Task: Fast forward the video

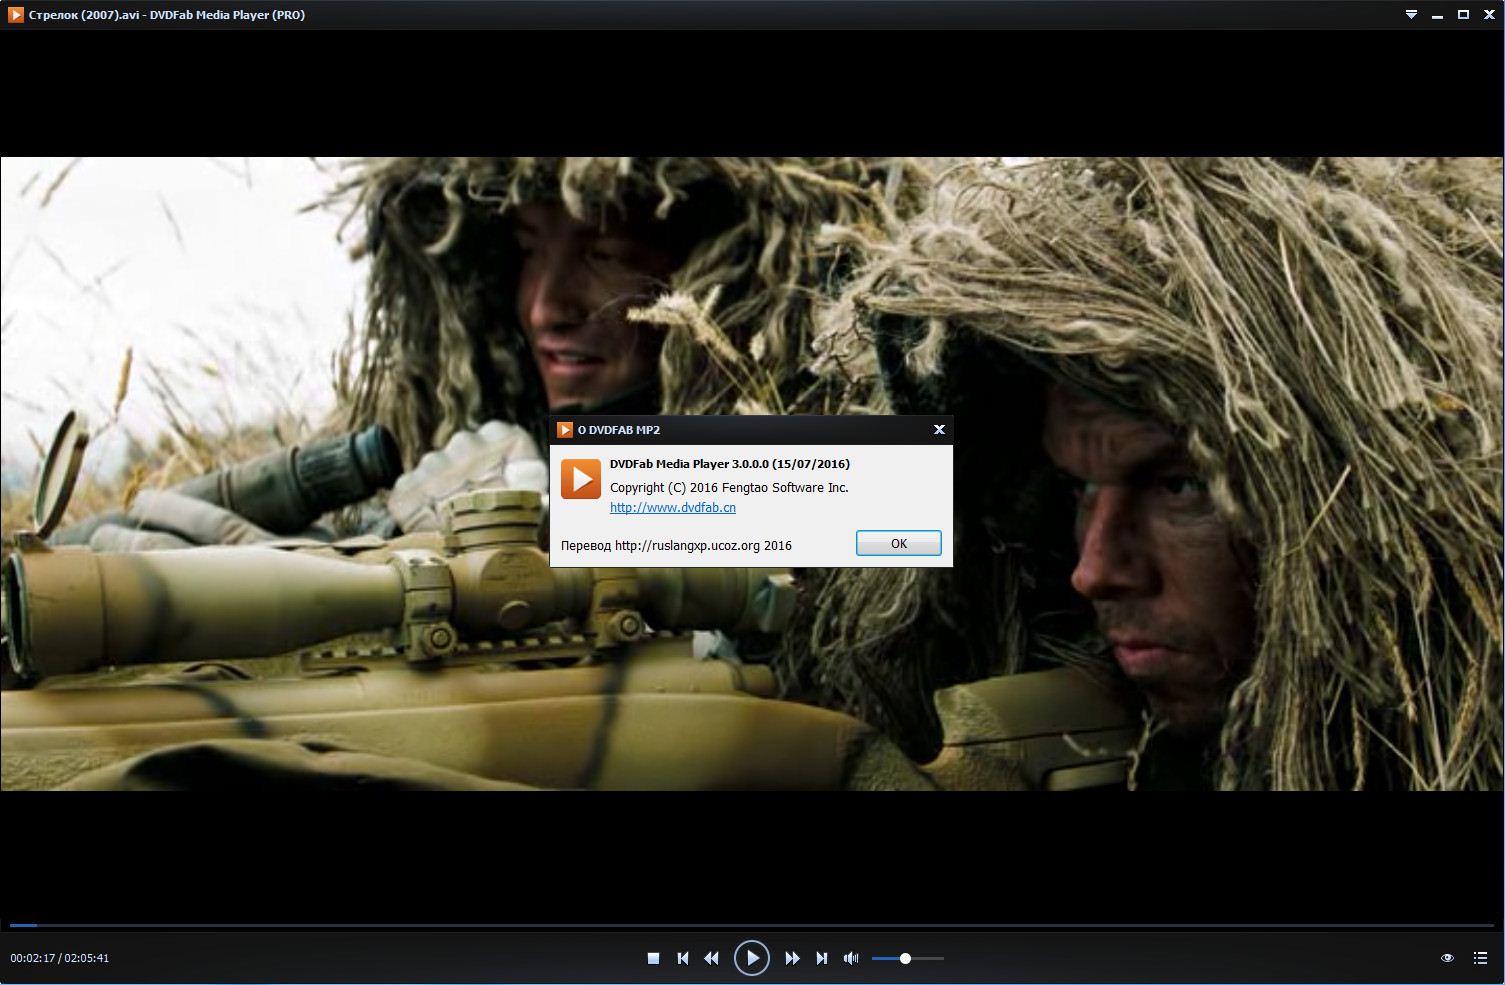Action: pos(792,958)
